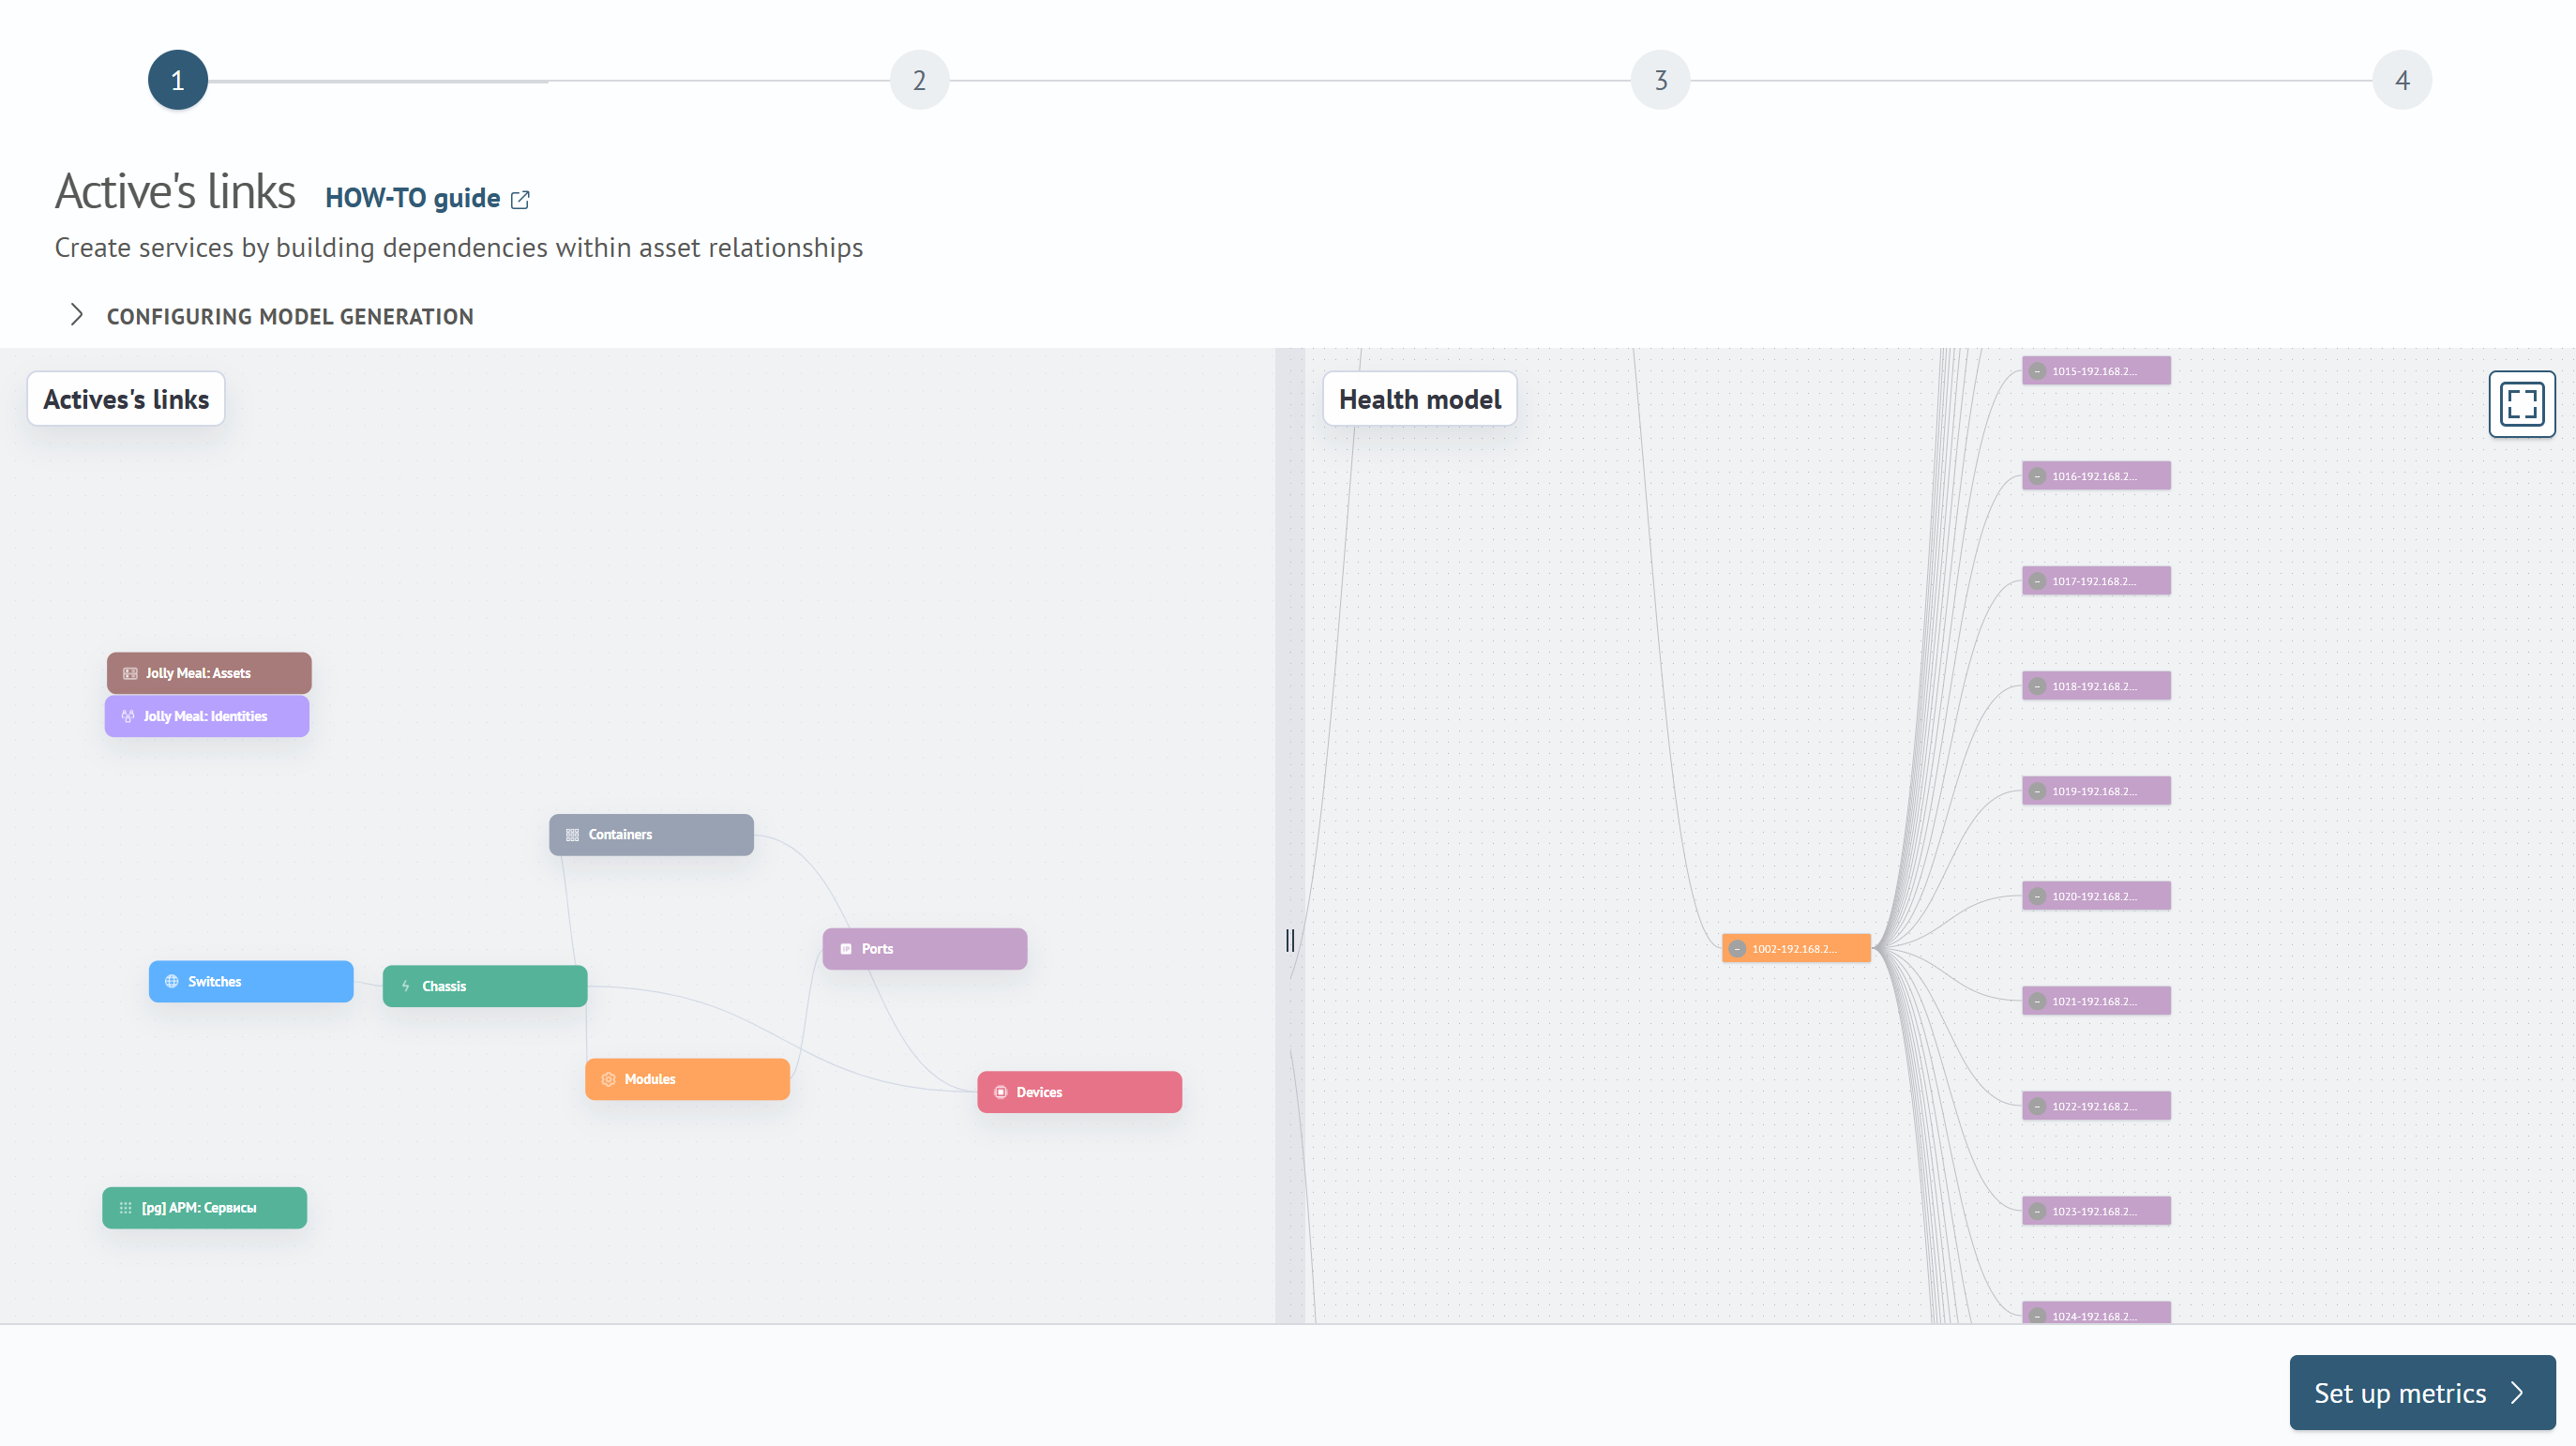Image resolution: width=2576 pixels, height=1446 pixels.
Task: Select the Jolly Meal: Assets node
Action: (x=209, y=673)
